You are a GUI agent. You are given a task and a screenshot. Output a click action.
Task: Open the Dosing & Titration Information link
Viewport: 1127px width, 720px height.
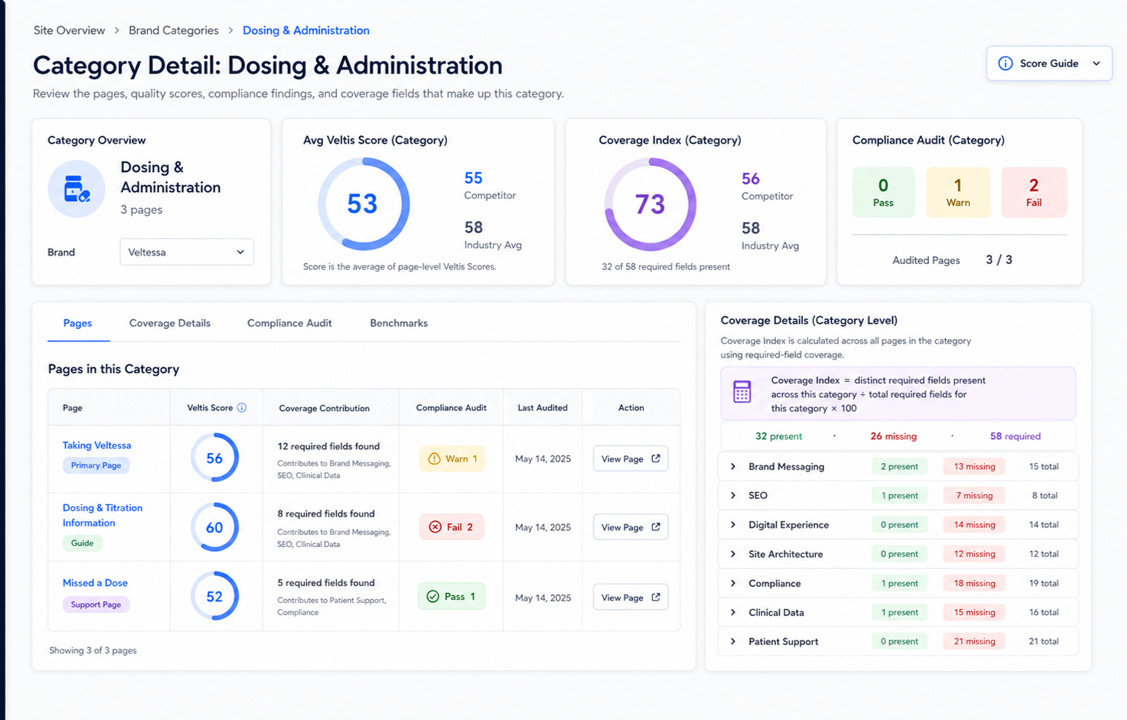102,515
